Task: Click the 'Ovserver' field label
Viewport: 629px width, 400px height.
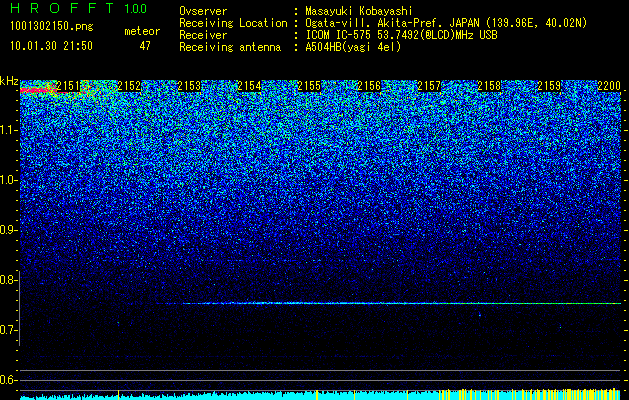Action: [x=203, y=12]
